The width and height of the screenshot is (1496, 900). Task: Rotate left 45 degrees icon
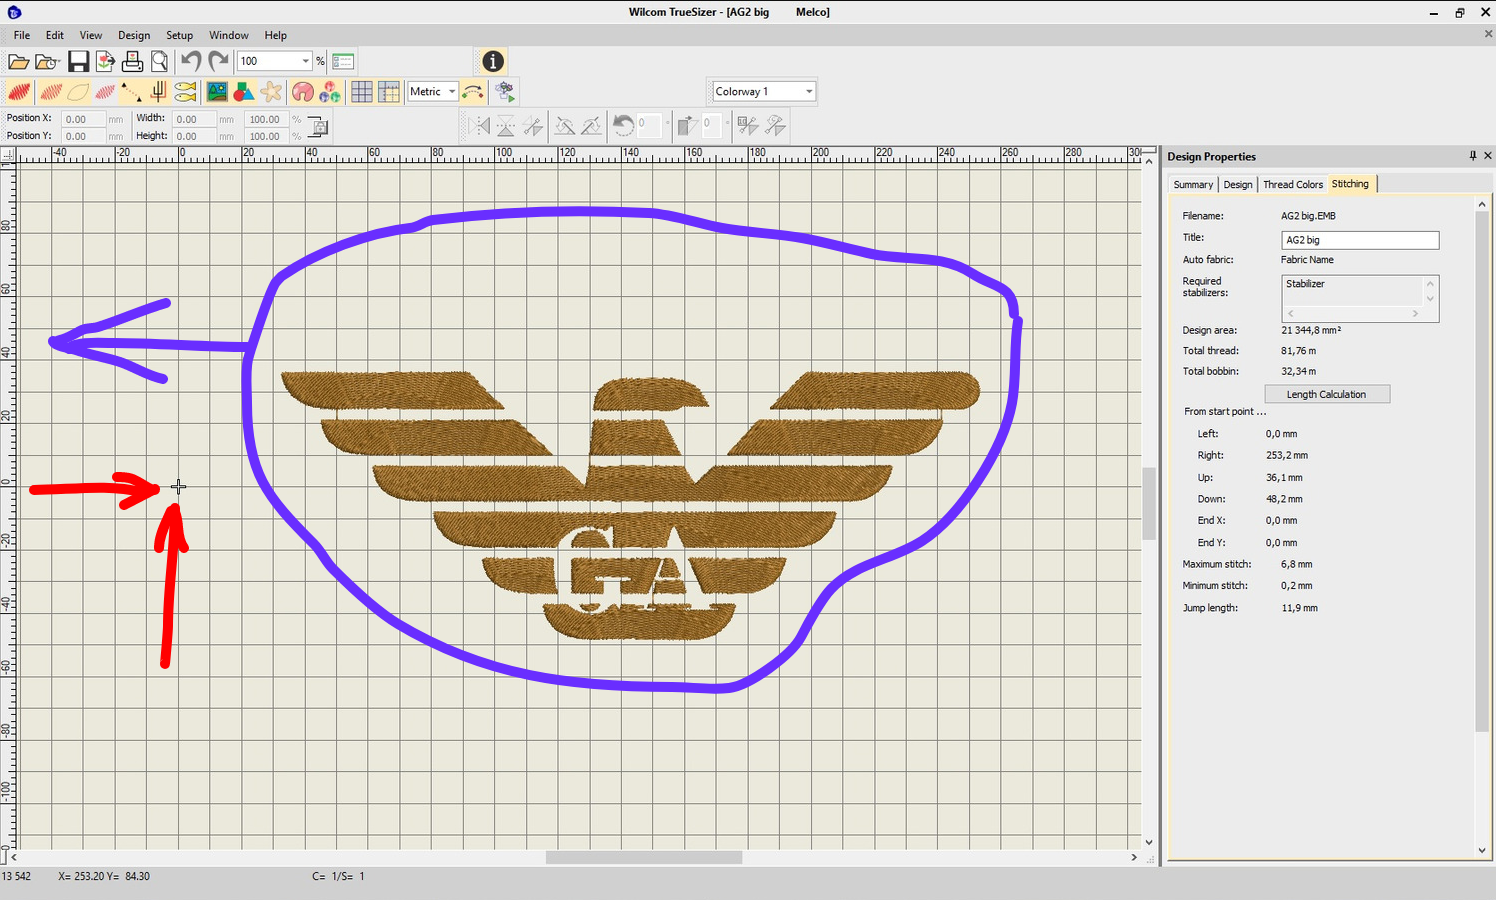[x=565, y=126]
